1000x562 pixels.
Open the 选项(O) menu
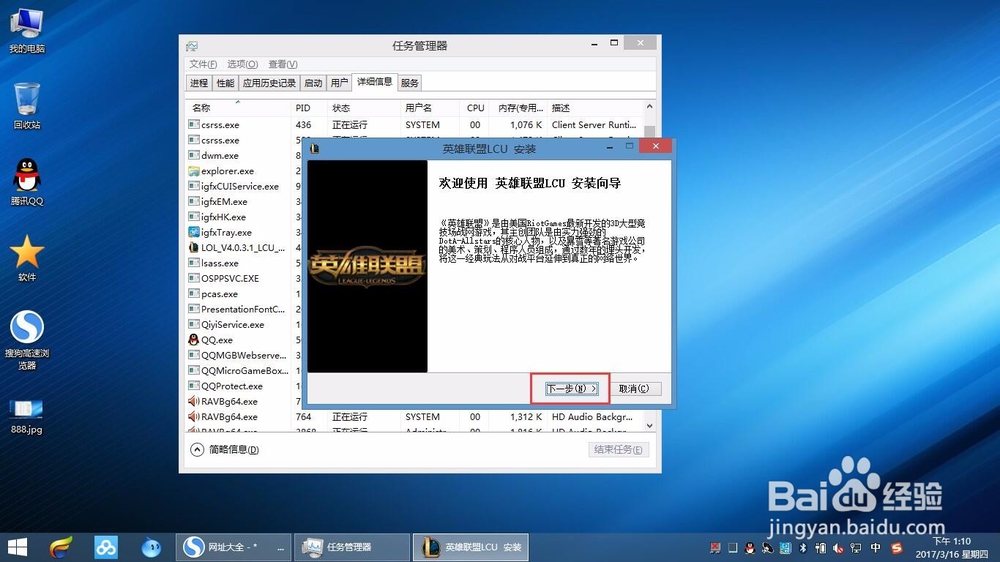point(242,64)
